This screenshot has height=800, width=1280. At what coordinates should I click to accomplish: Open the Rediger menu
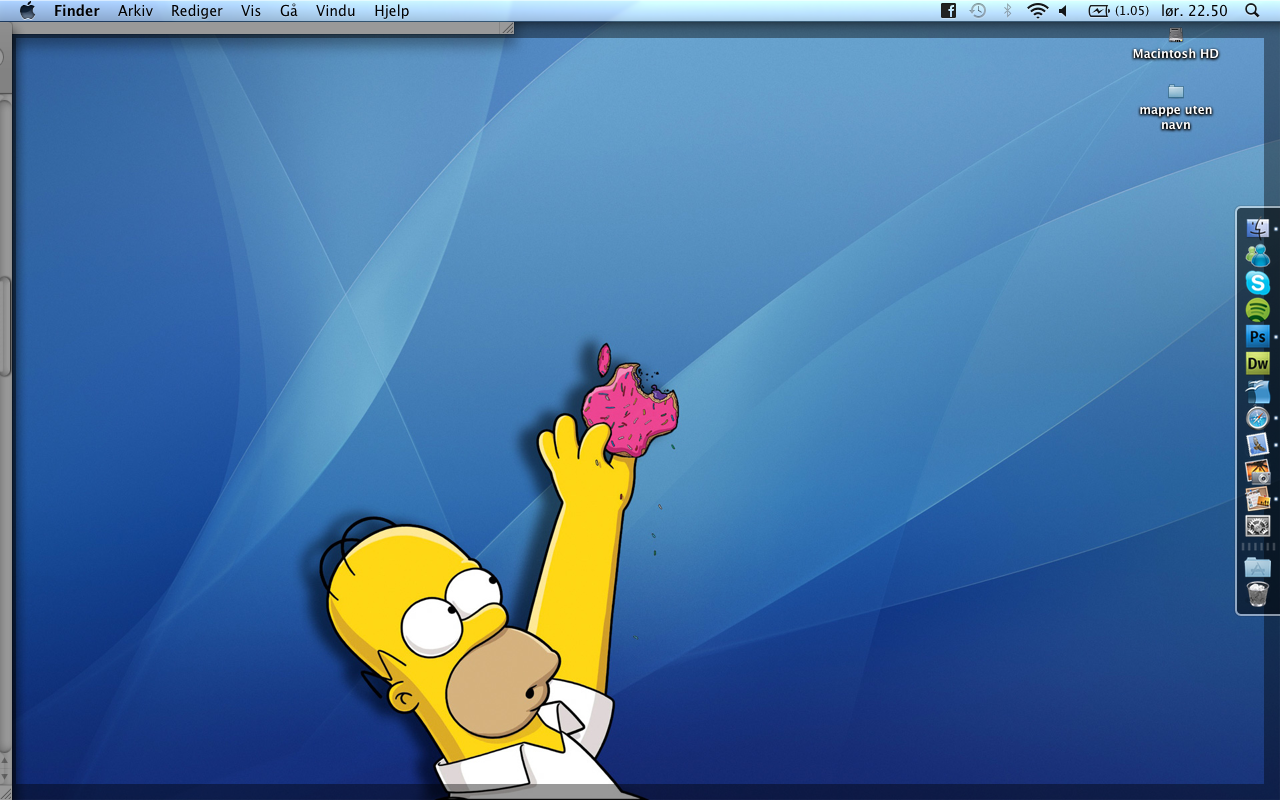[x=197, y=11]
